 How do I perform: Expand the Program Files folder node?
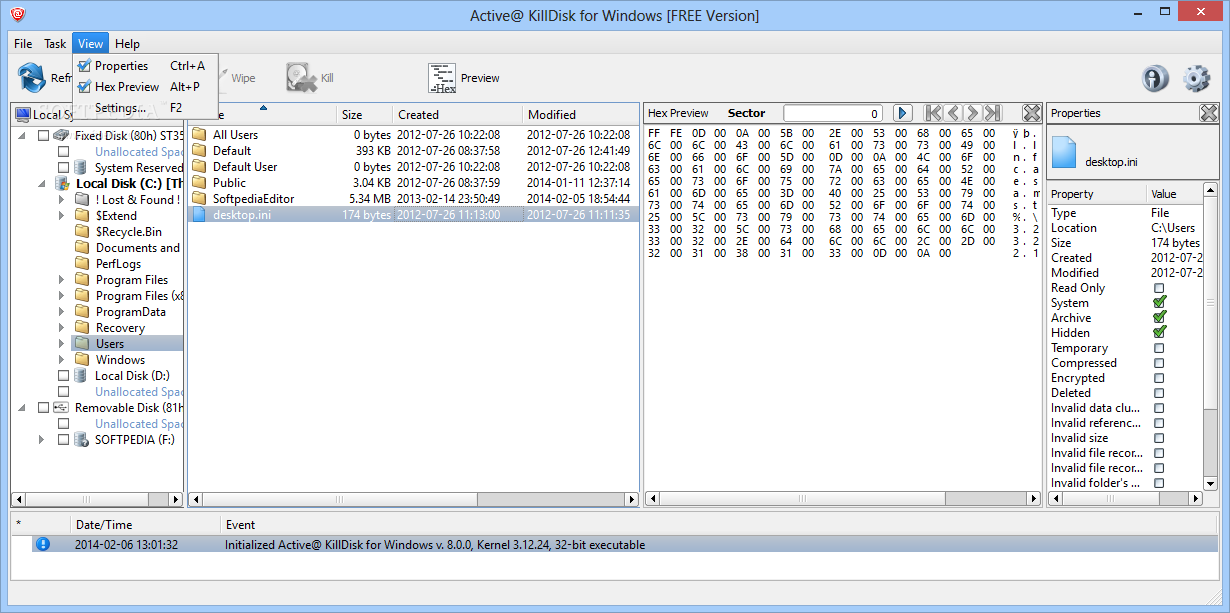61,279
